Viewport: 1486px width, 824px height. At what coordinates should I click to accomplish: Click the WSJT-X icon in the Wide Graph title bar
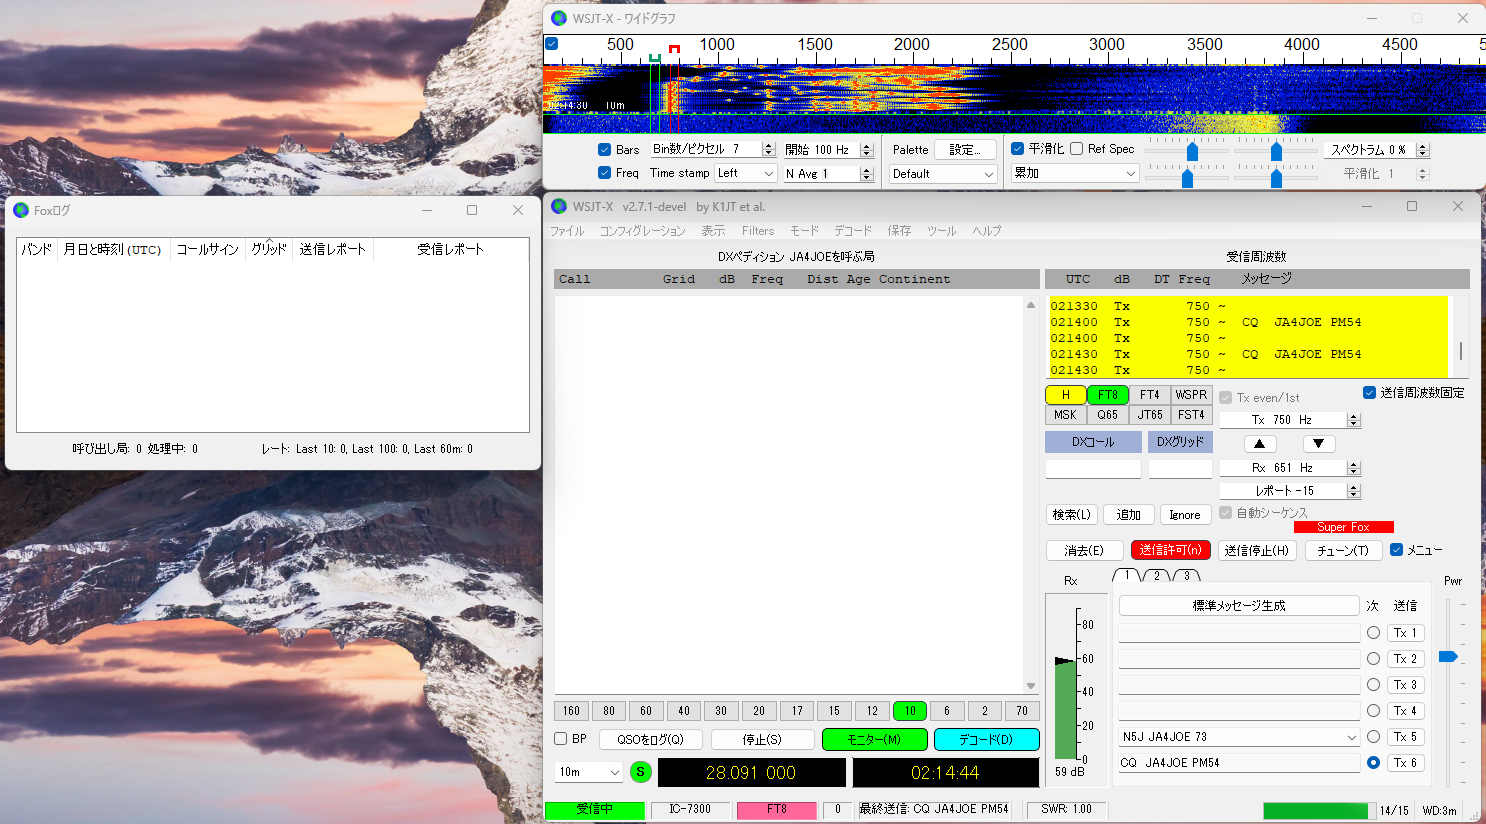pyautogui.click(x=559, y=18)
